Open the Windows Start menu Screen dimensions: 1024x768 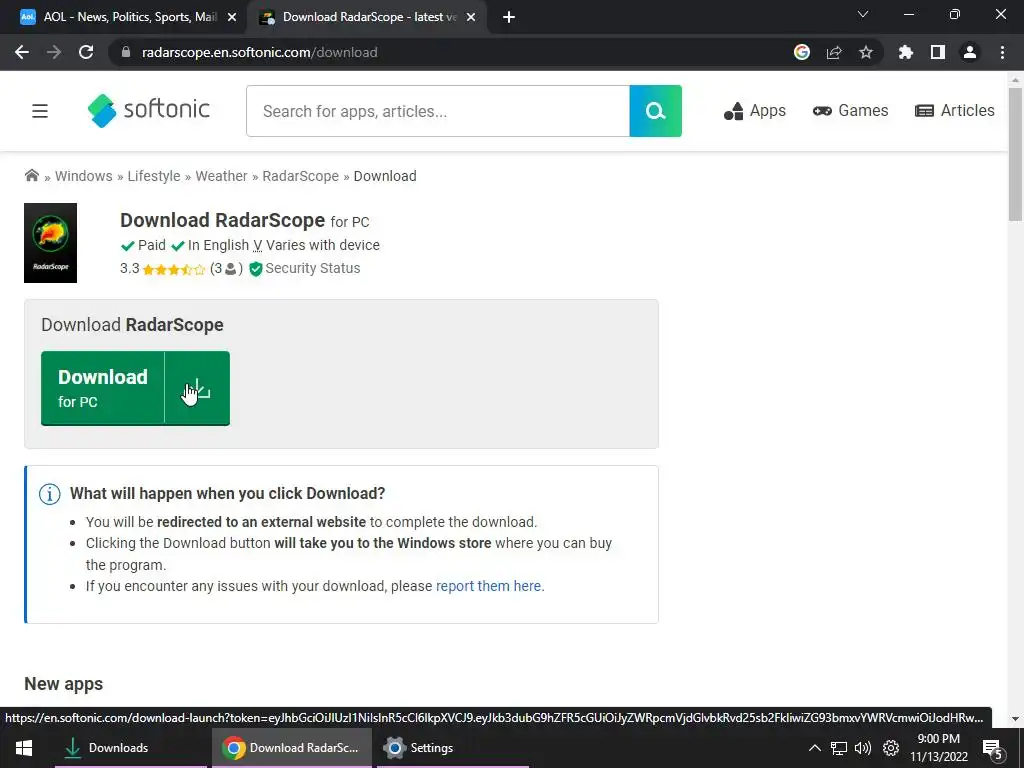[x=24, y=748]
